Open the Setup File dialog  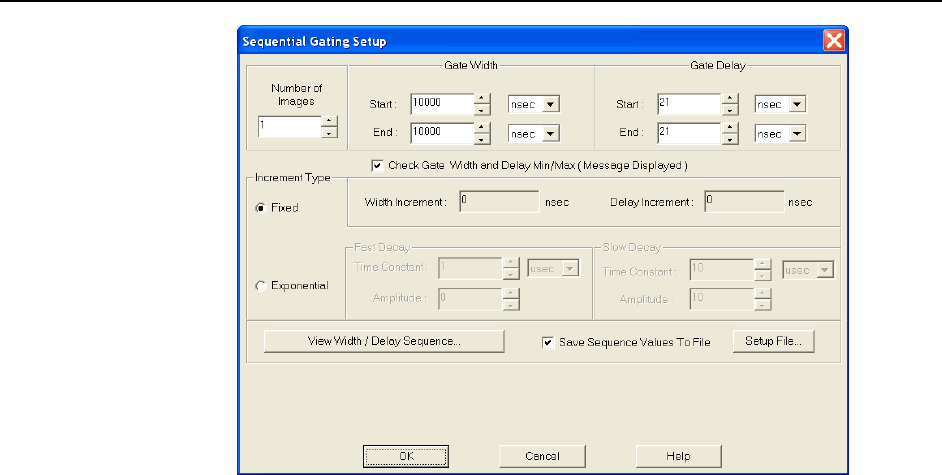pos(773,342)
